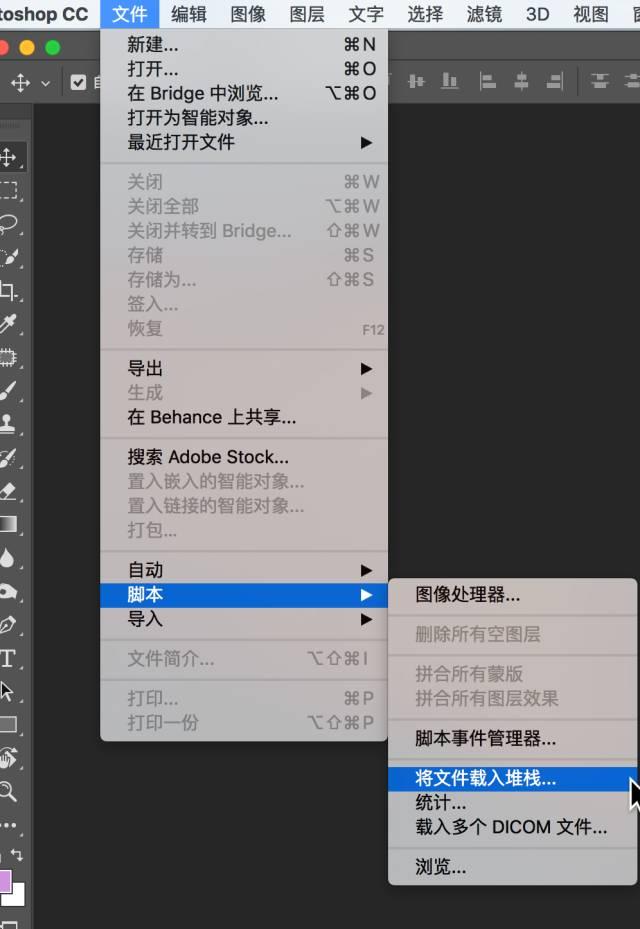This screenshot has width=640, height=929.
Task: Select the Sponge tool
Action: 8,591
